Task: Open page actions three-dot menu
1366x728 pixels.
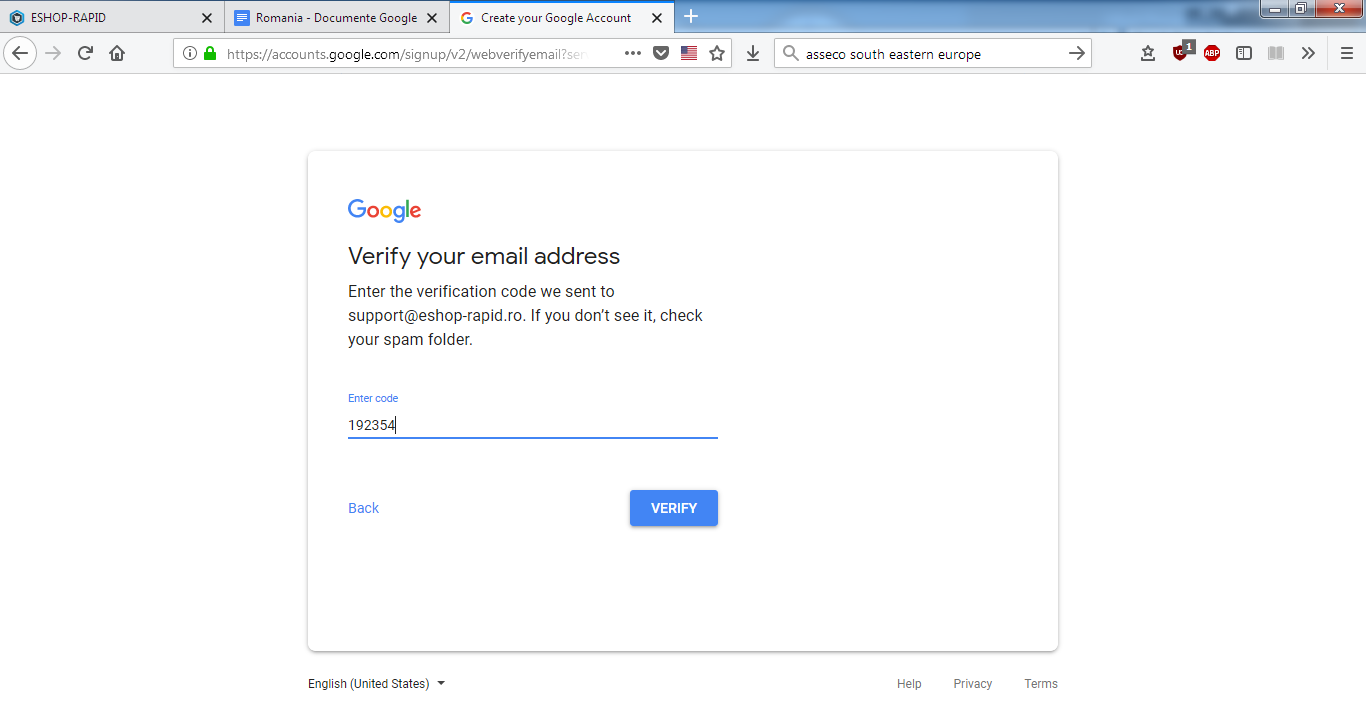Action: [633, 53]
